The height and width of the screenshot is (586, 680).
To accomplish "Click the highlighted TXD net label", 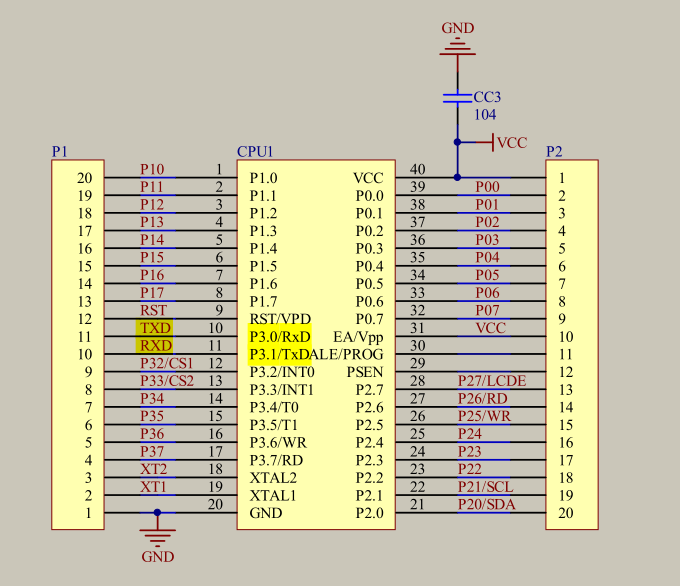I will click(155, 328).
